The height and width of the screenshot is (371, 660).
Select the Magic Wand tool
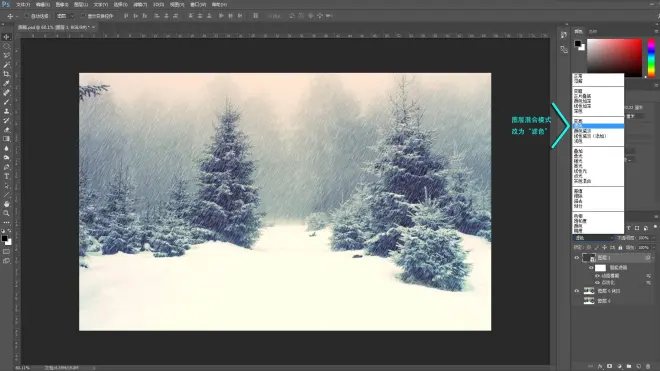click(x=6, y=64)
